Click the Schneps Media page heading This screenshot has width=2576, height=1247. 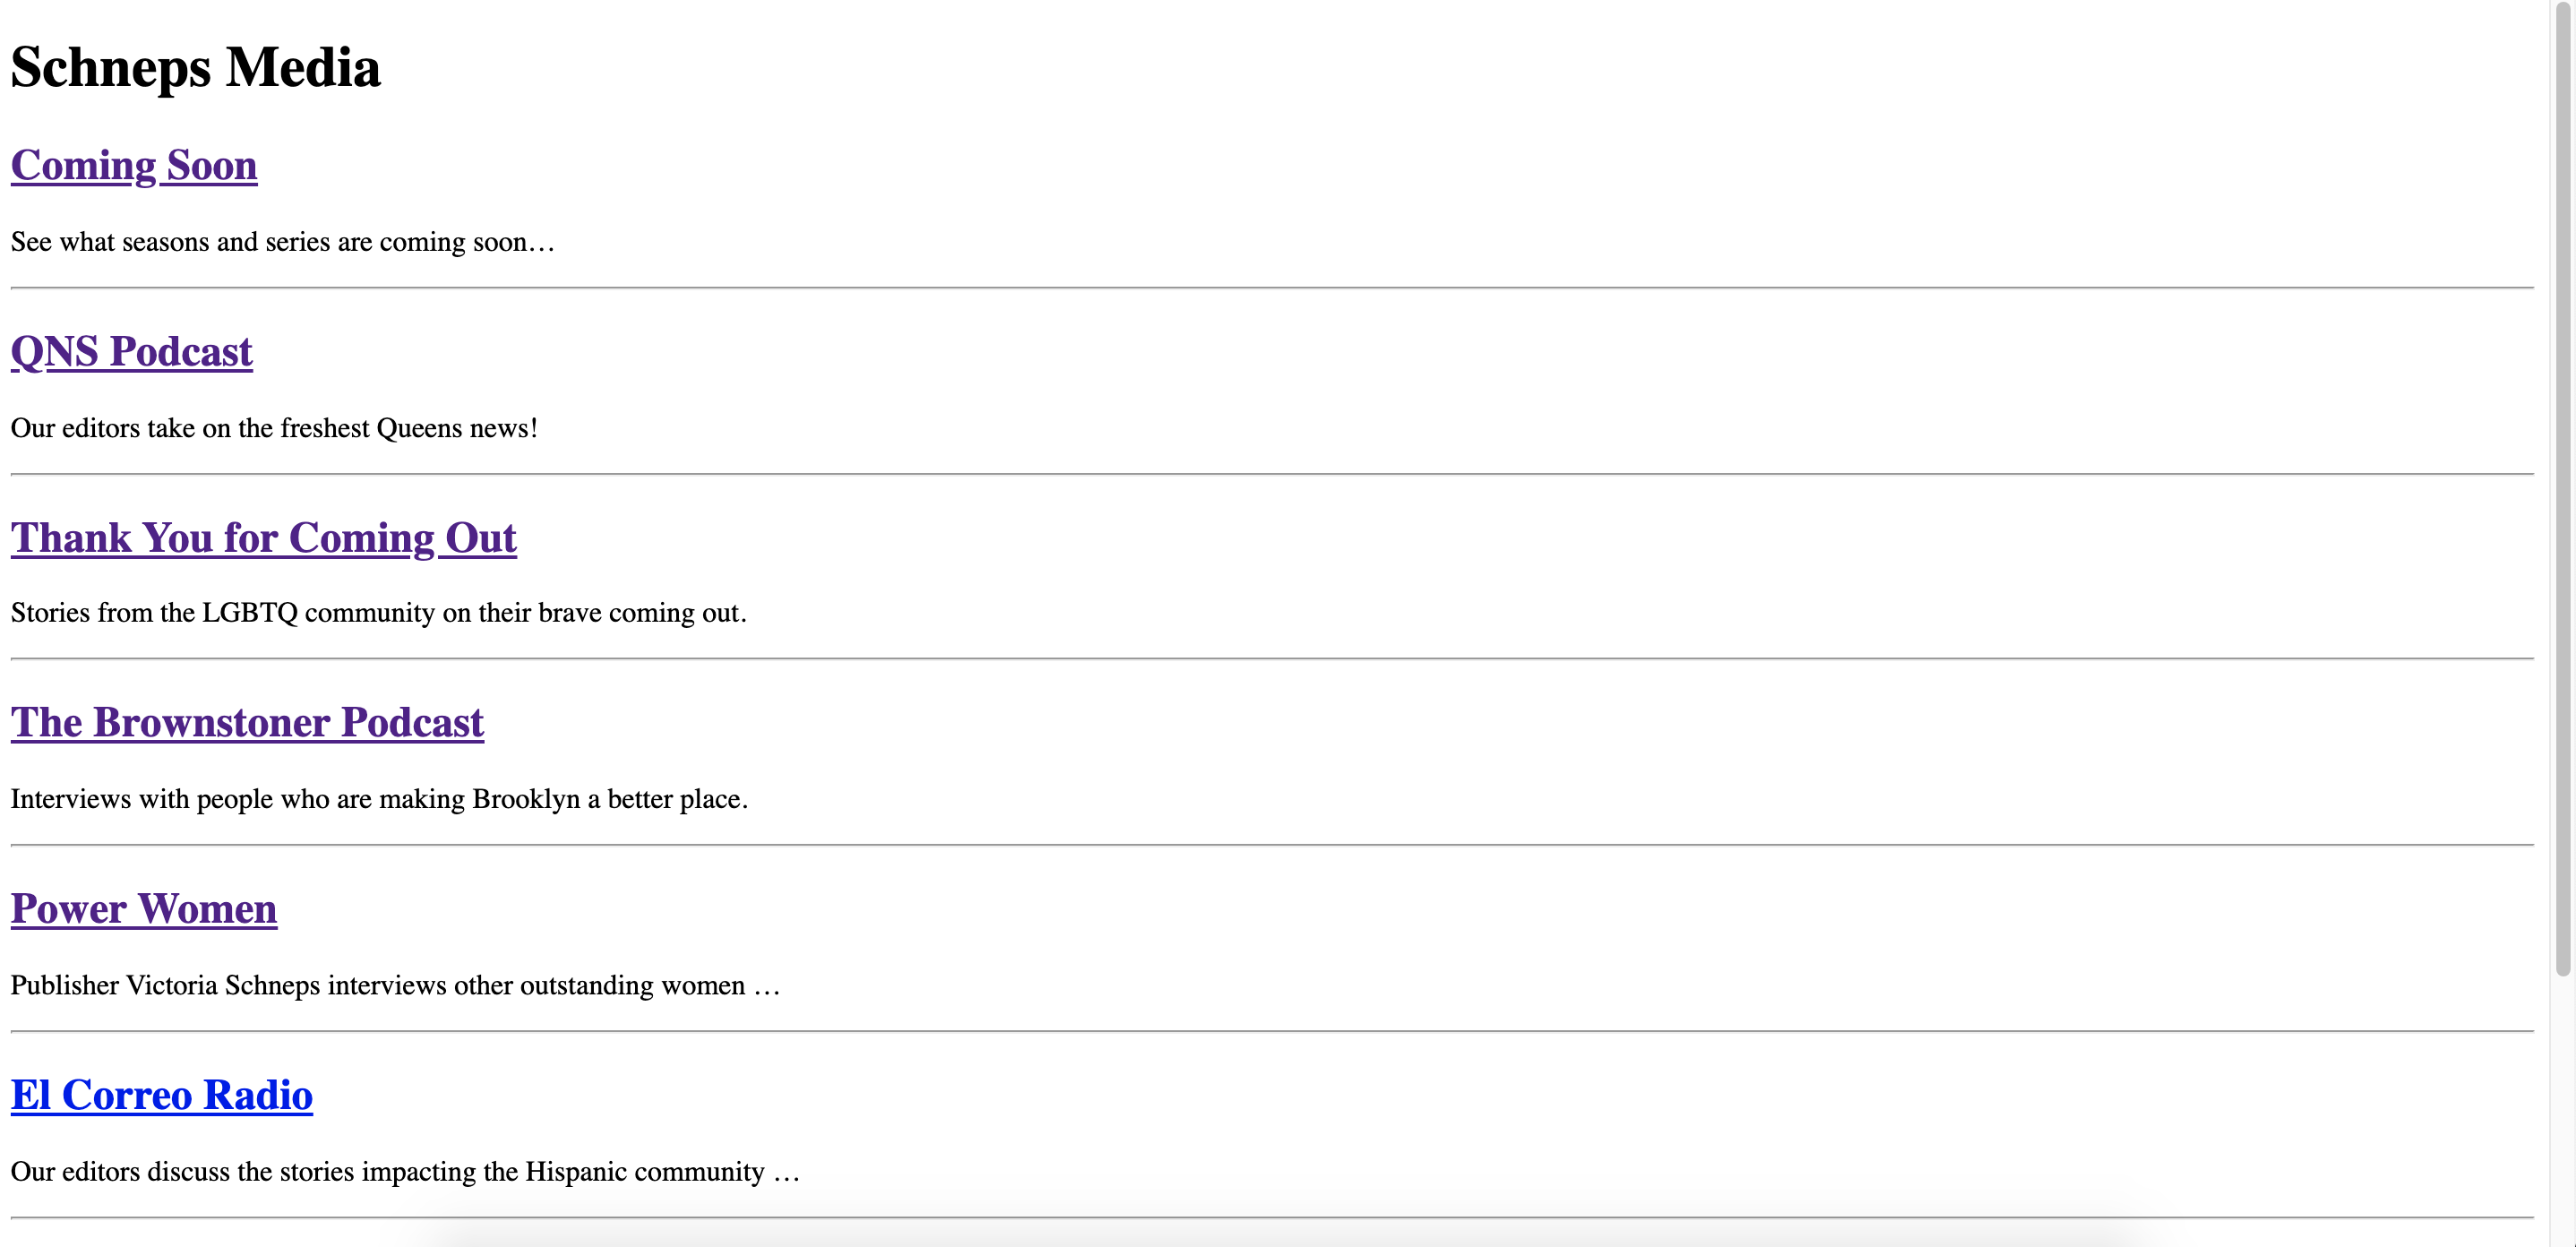(x=196, y=68)
